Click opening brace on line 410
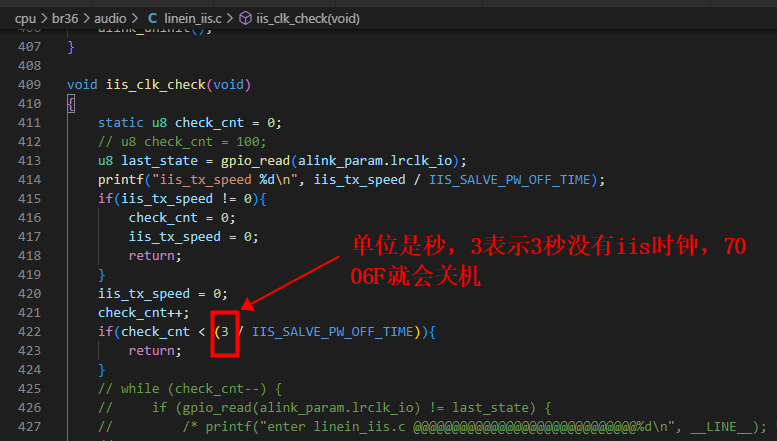 71,104
